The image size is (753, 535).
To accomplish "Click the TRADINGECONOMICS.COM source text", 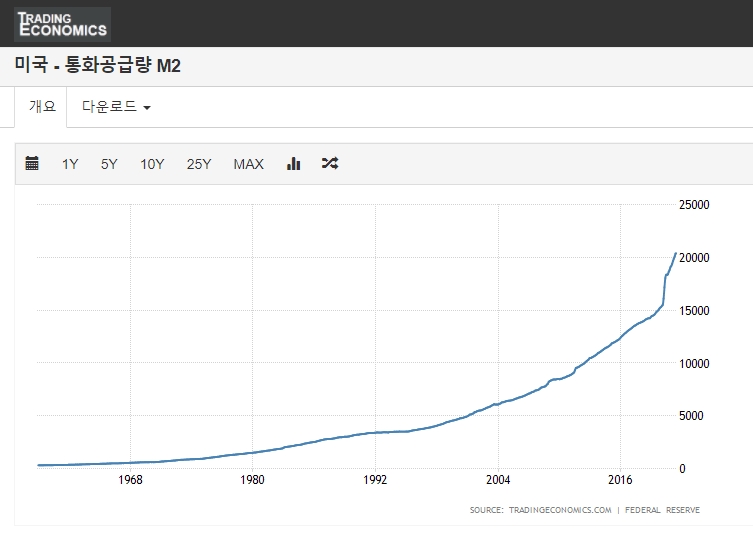I will coord(560,510).
